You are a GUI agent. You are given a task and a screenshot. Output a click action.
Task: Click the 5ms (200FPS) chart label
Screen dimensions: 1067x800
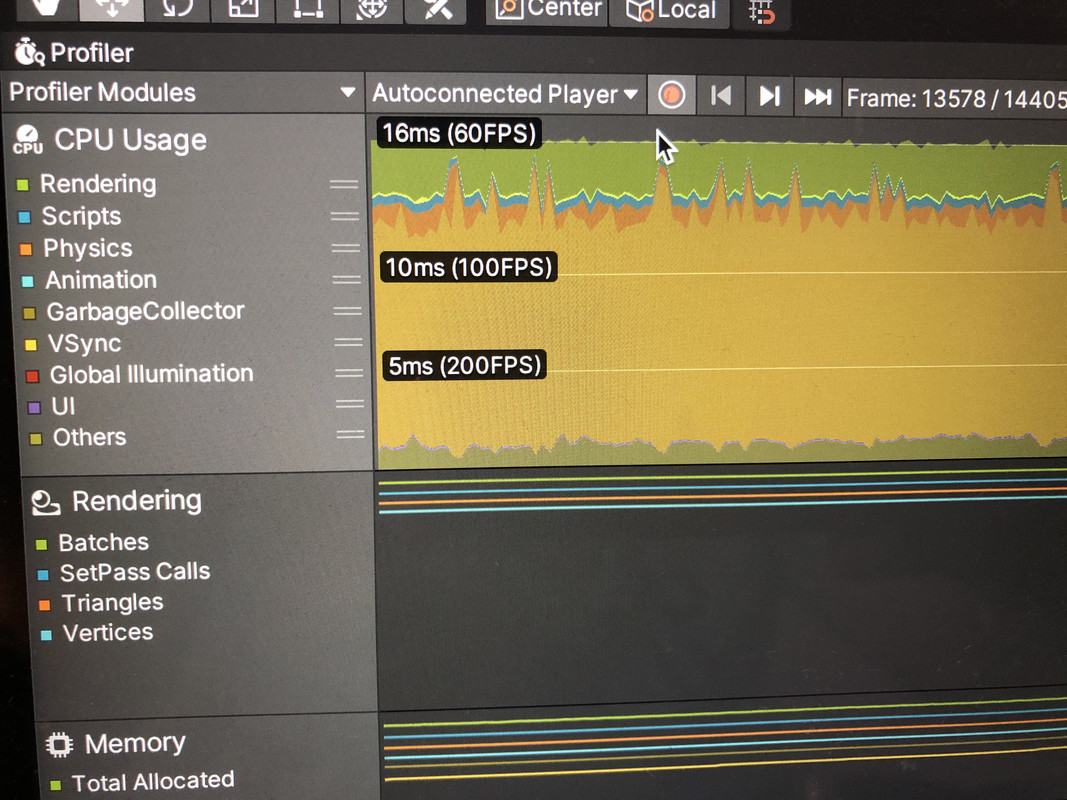pyautogui.click(x=465, y=365)
